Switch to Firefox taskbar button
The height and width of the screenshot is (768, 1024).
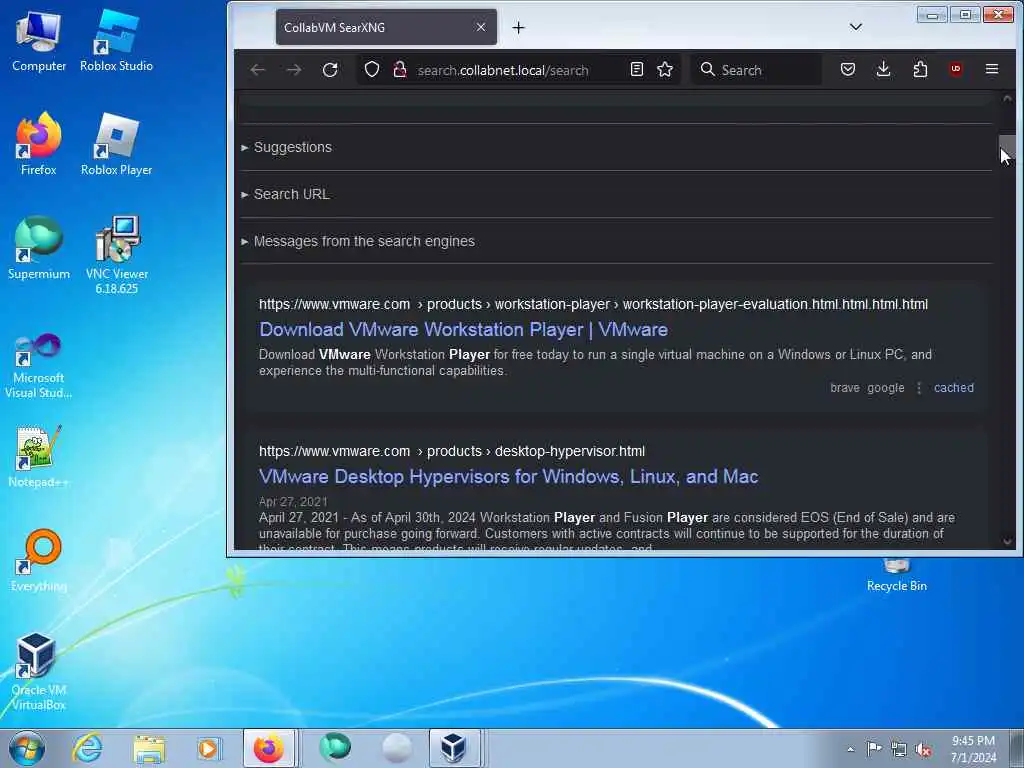269,748
